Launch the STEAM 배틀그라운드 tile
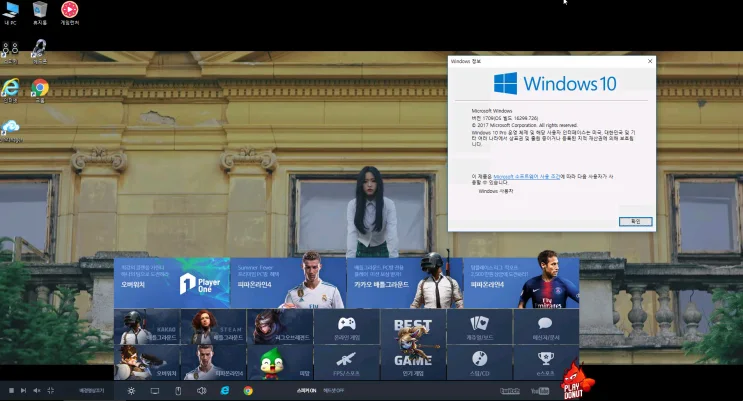This screenshot has width=743, height=401. (213, 327)
